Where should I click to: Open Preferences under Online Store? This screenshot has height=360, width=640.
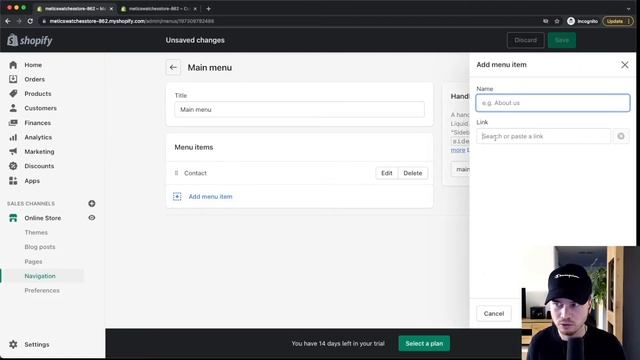(x=42, y=290)
